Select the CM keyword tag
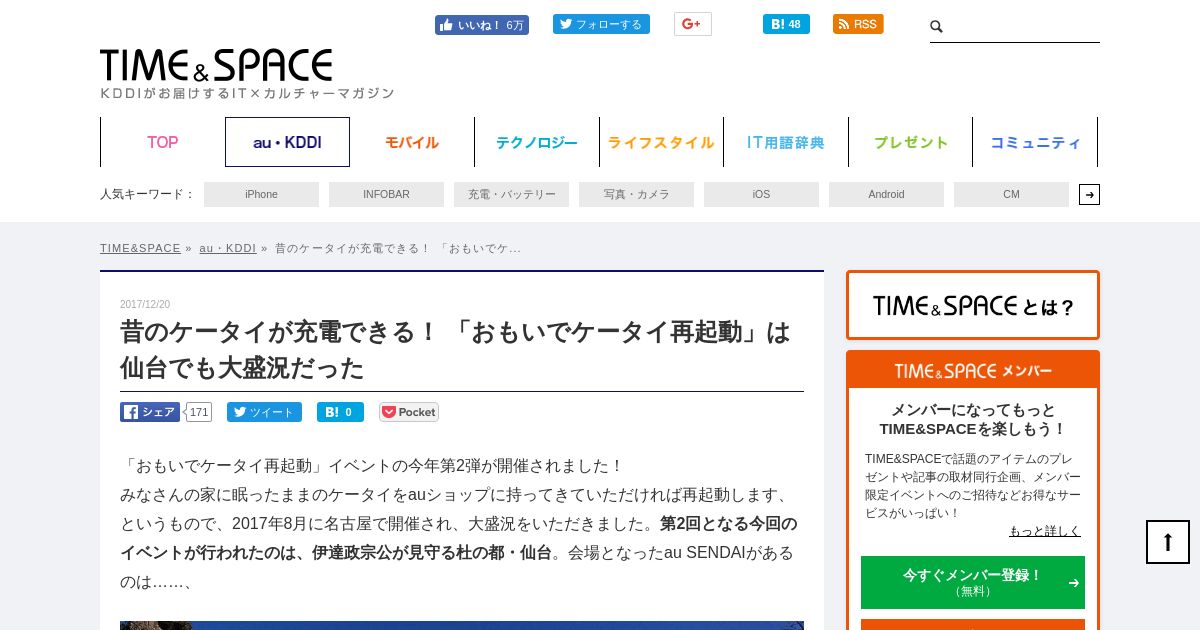Image resolution: width=1200 pixels, height=630 pixels. pyautogui.click(x=1011, y=194)
